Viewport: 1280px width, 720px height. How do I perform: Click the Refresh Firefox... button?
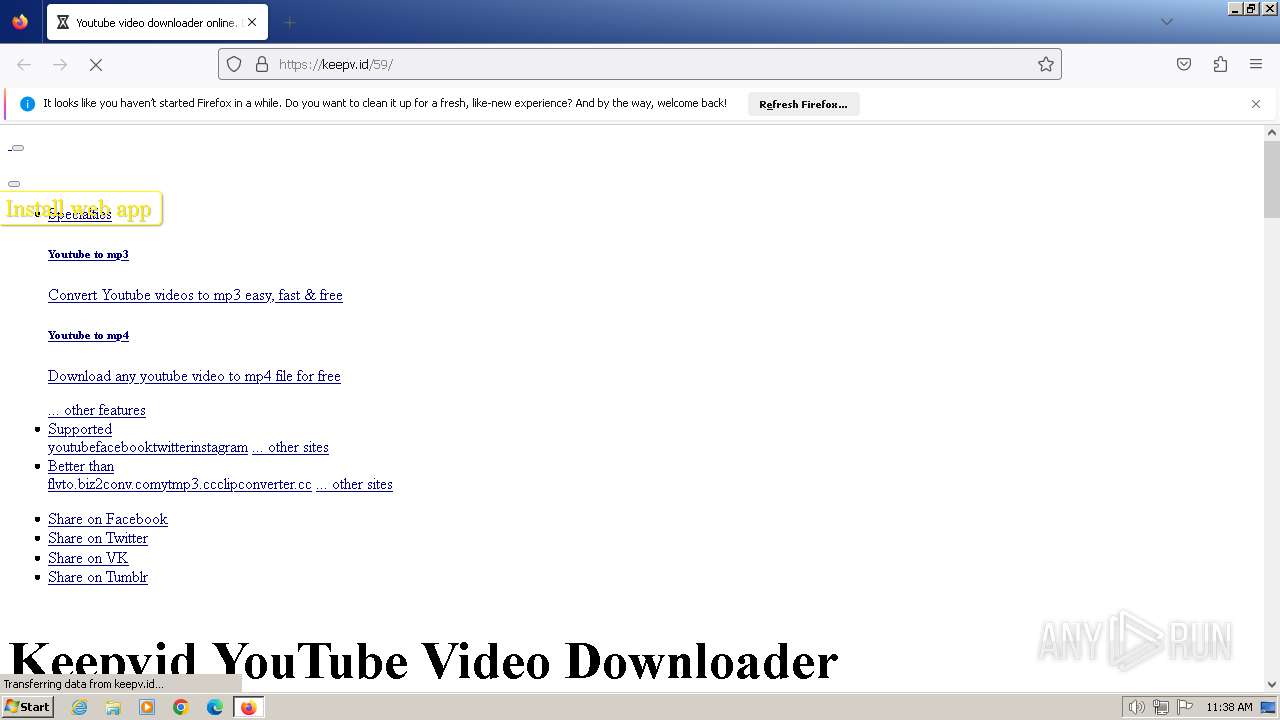click(803, 104)
